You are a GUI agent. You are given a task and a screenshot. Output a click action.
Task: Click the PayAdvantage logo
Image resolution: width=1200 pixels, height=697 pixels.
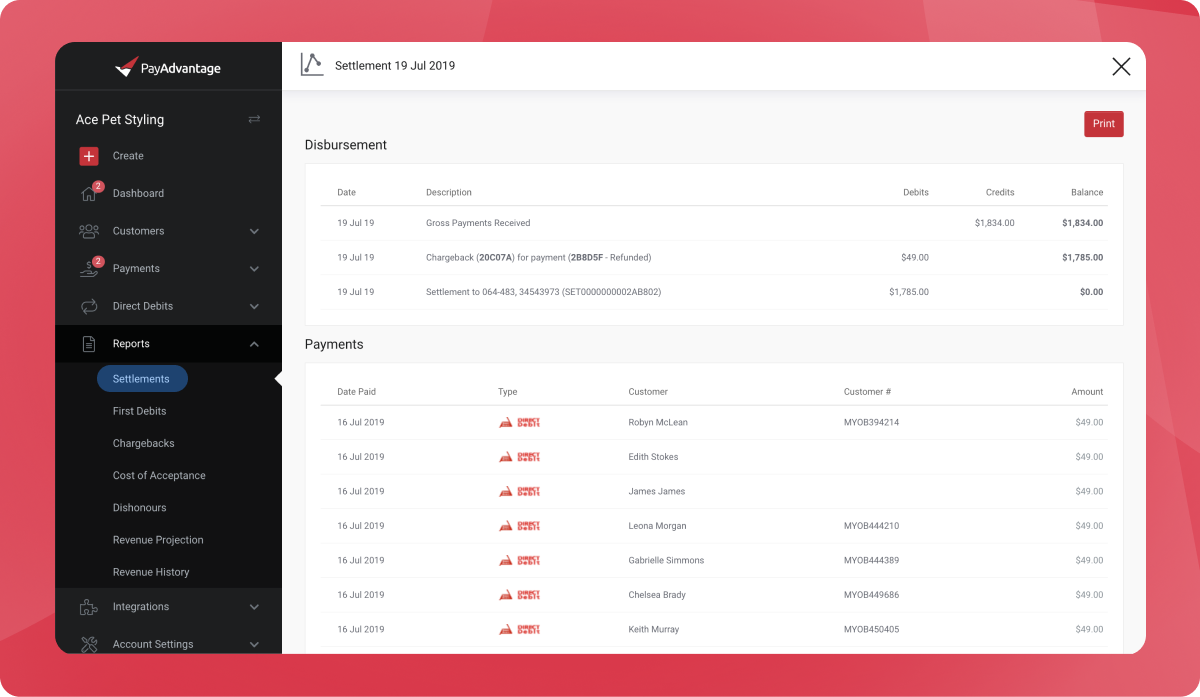(x=168, y=68)
